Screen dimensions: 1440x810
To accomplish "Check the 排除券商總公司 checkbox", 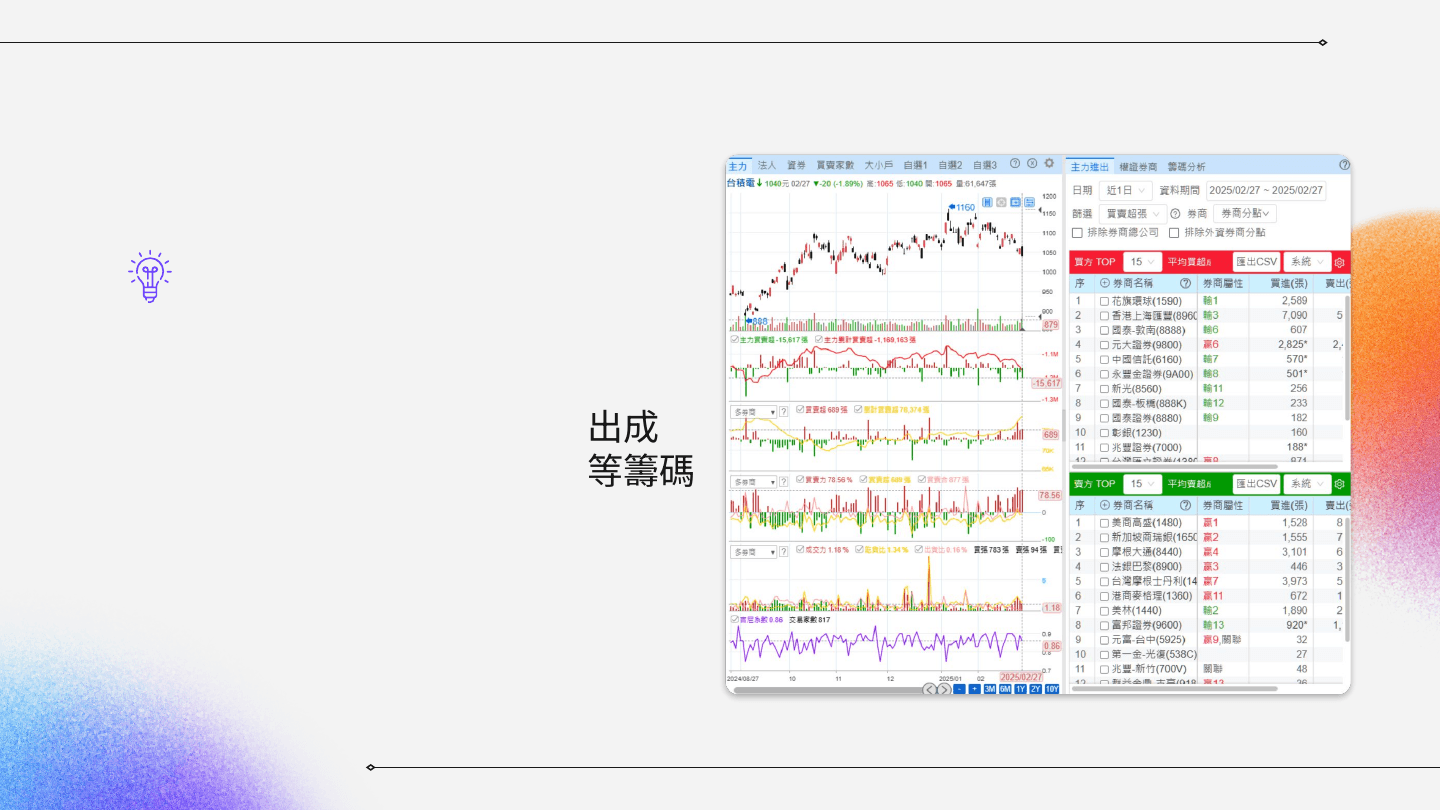I will pyautogui.click(x=1078, y=233).
